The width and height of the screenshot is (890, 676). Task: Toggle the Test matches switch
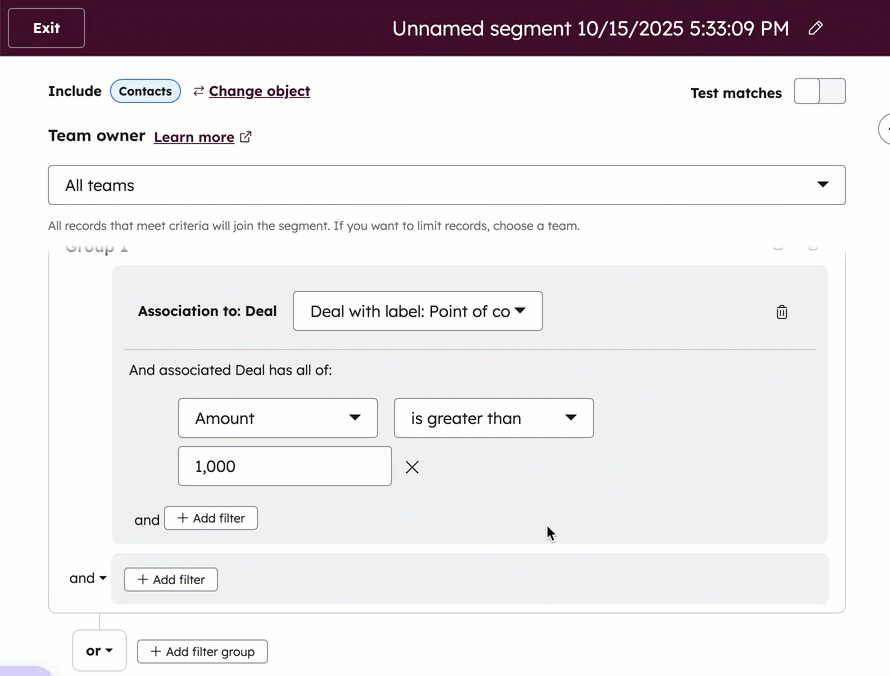click(x=819, y=92)
